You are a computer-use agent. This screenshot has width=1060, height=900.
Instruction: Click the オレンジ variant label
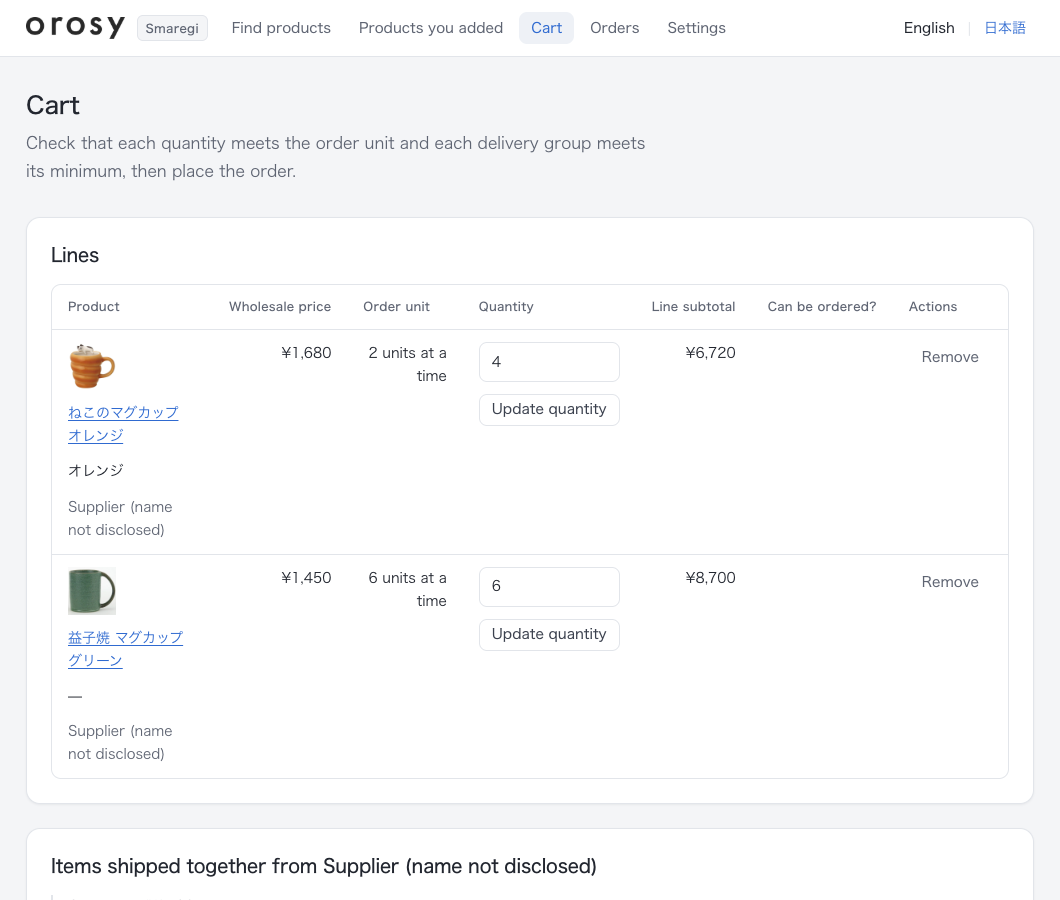pyautogui.click(x=96, y=470)
